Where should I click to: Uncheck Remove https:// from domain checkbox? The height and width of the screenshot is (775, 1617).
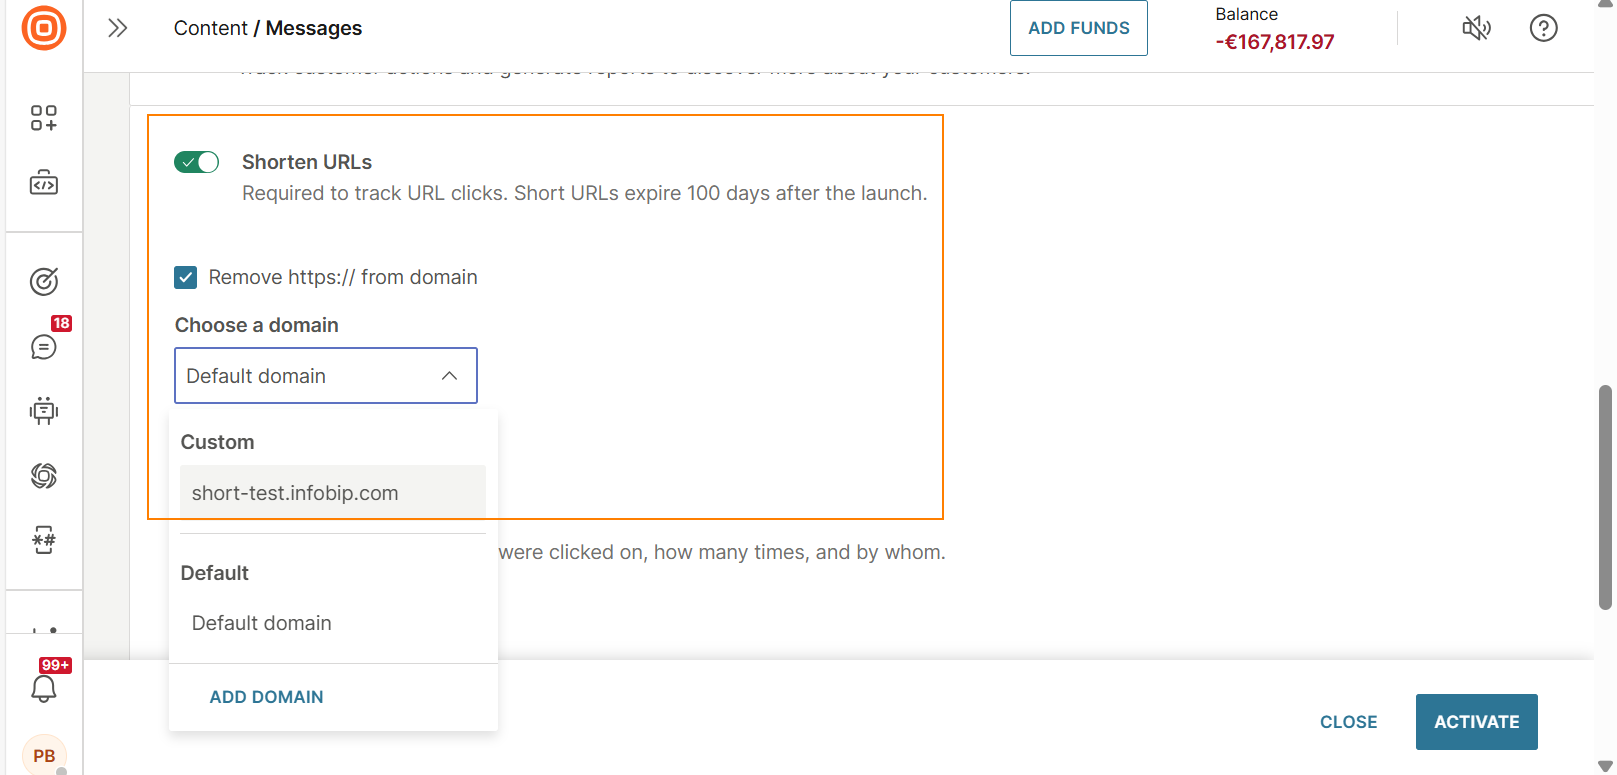pos(186,277)
